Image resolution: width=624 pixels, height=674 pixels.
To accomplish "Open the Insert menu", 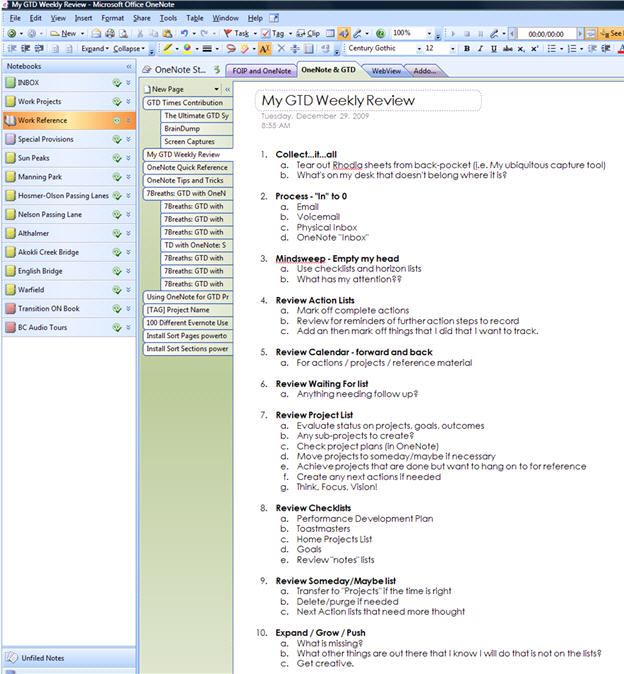I will click(83, 18).
